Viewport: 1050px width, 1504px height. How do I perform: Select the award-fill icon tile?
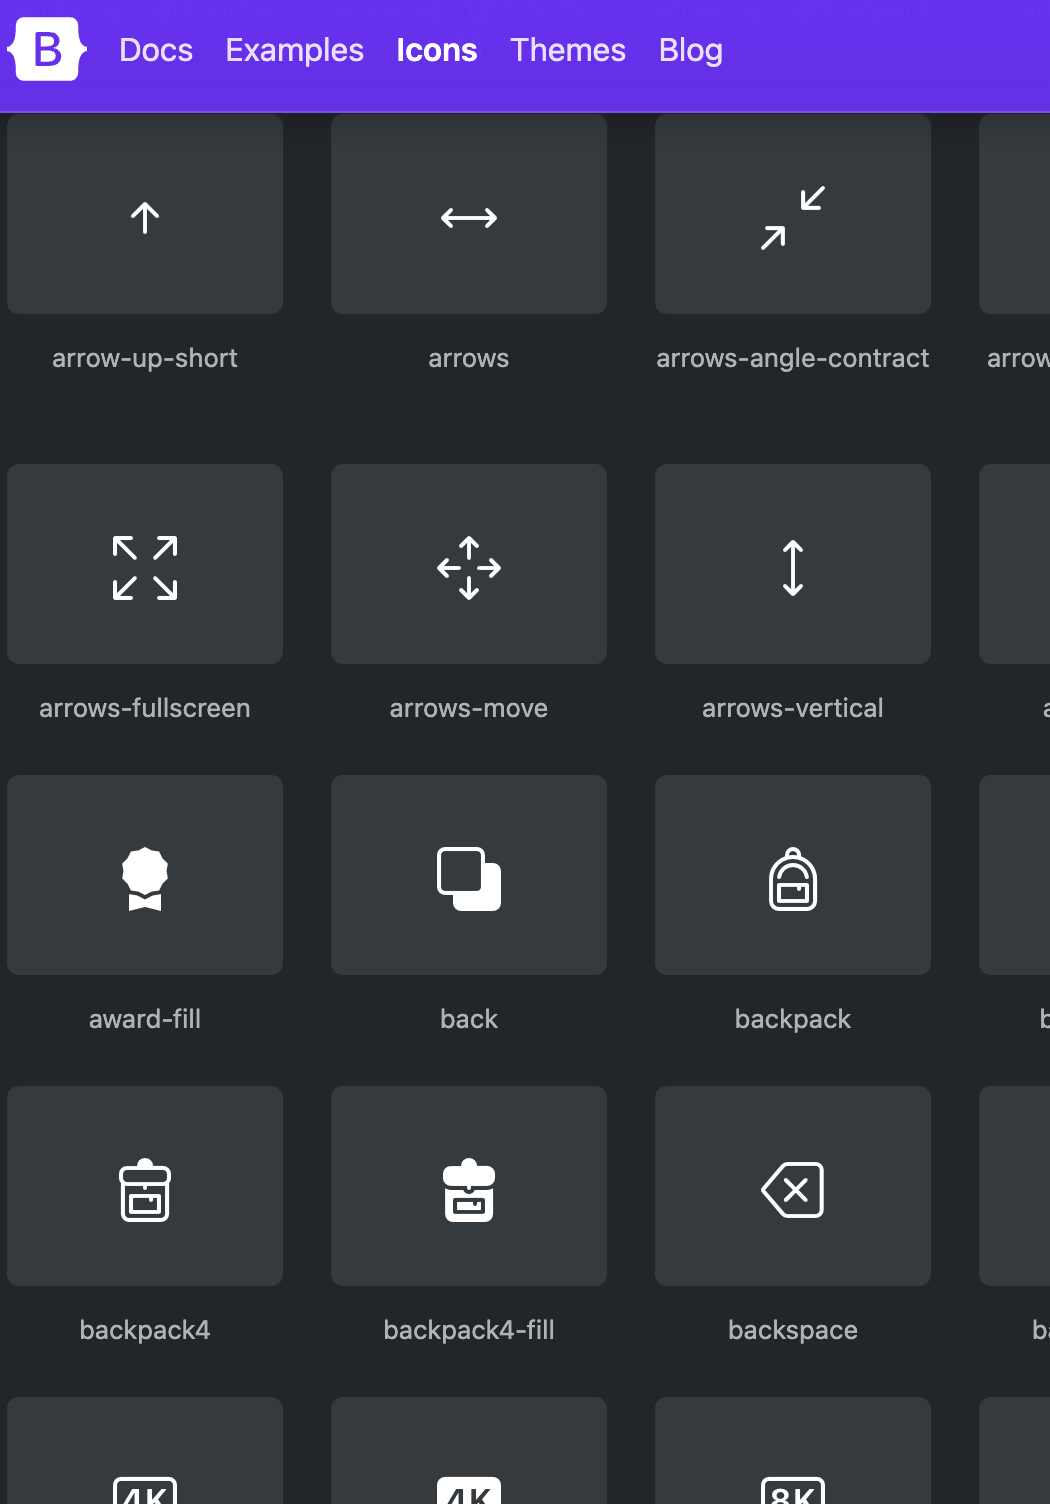pyautogui.click(x=145, y=876)
